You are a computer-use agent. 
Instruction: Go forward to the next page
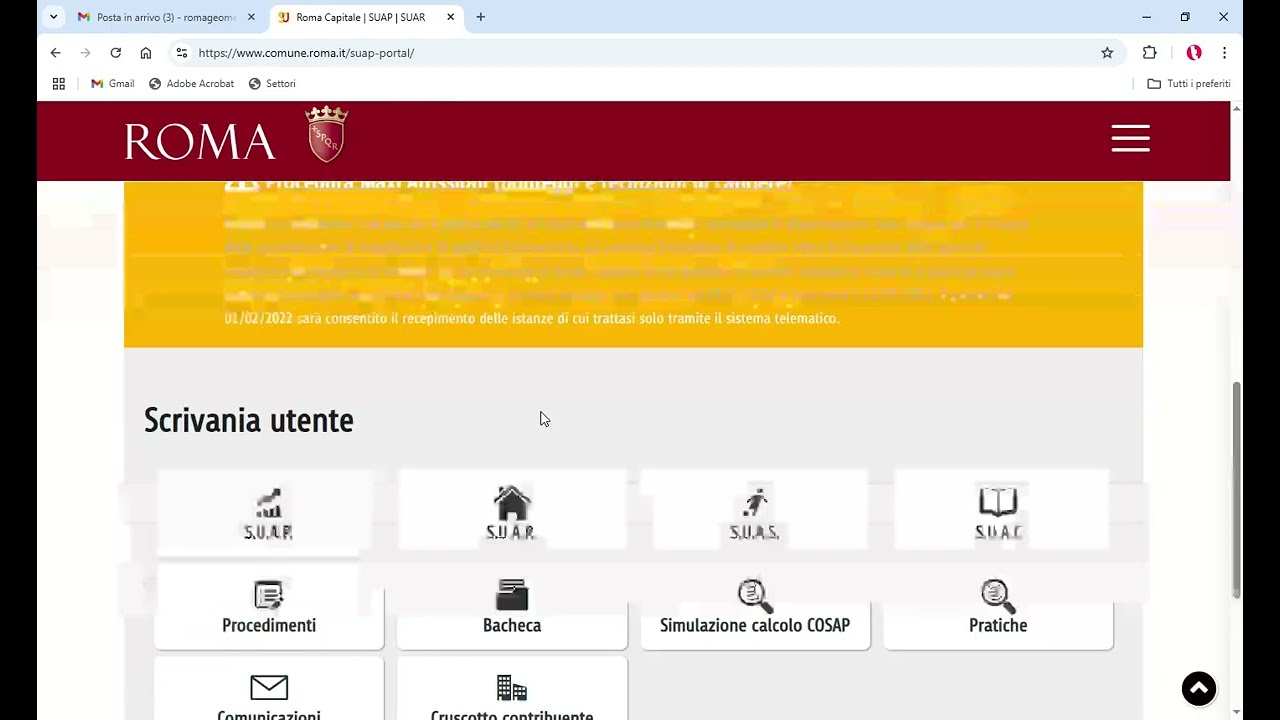85,53
